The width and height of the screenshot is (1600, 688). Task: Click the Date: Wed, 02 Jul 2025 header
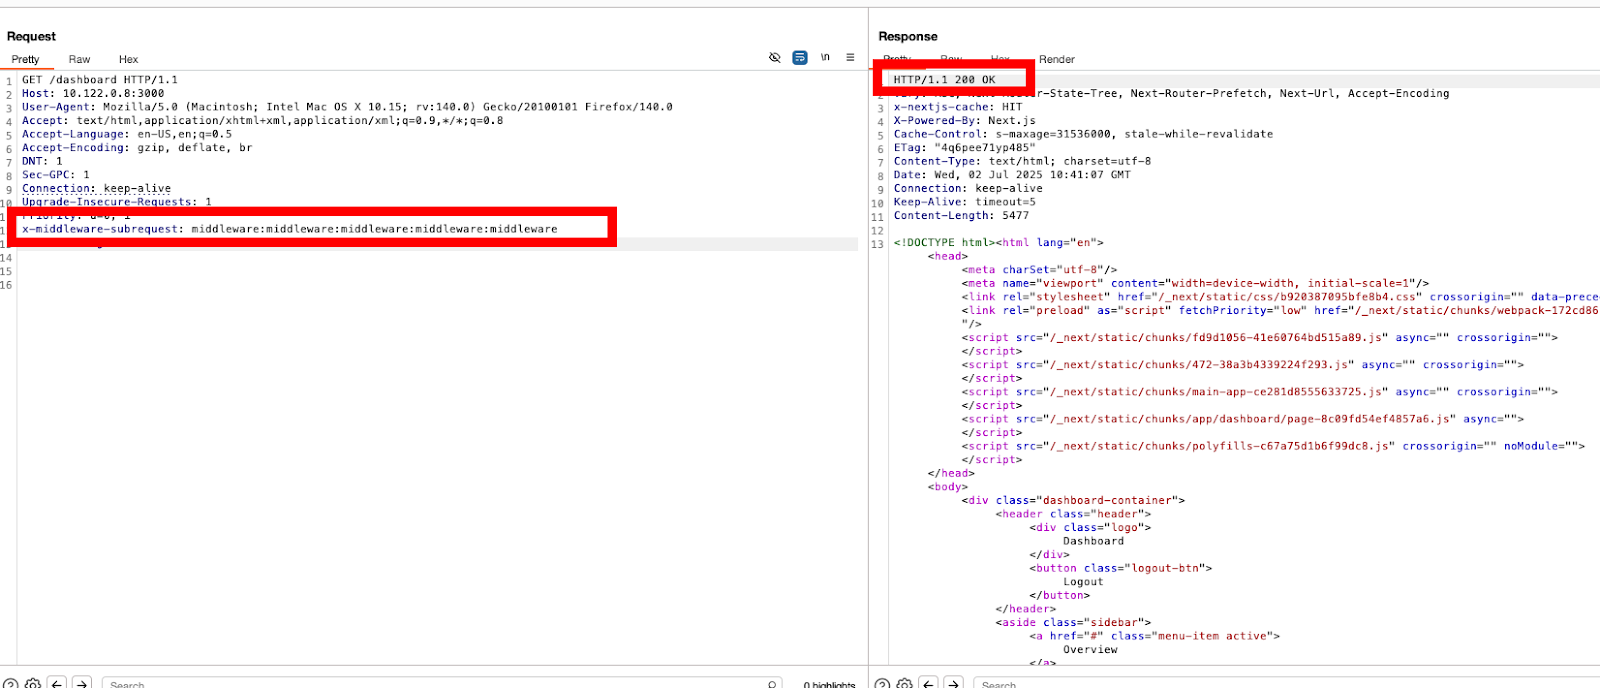click(x=1012, y=175)
